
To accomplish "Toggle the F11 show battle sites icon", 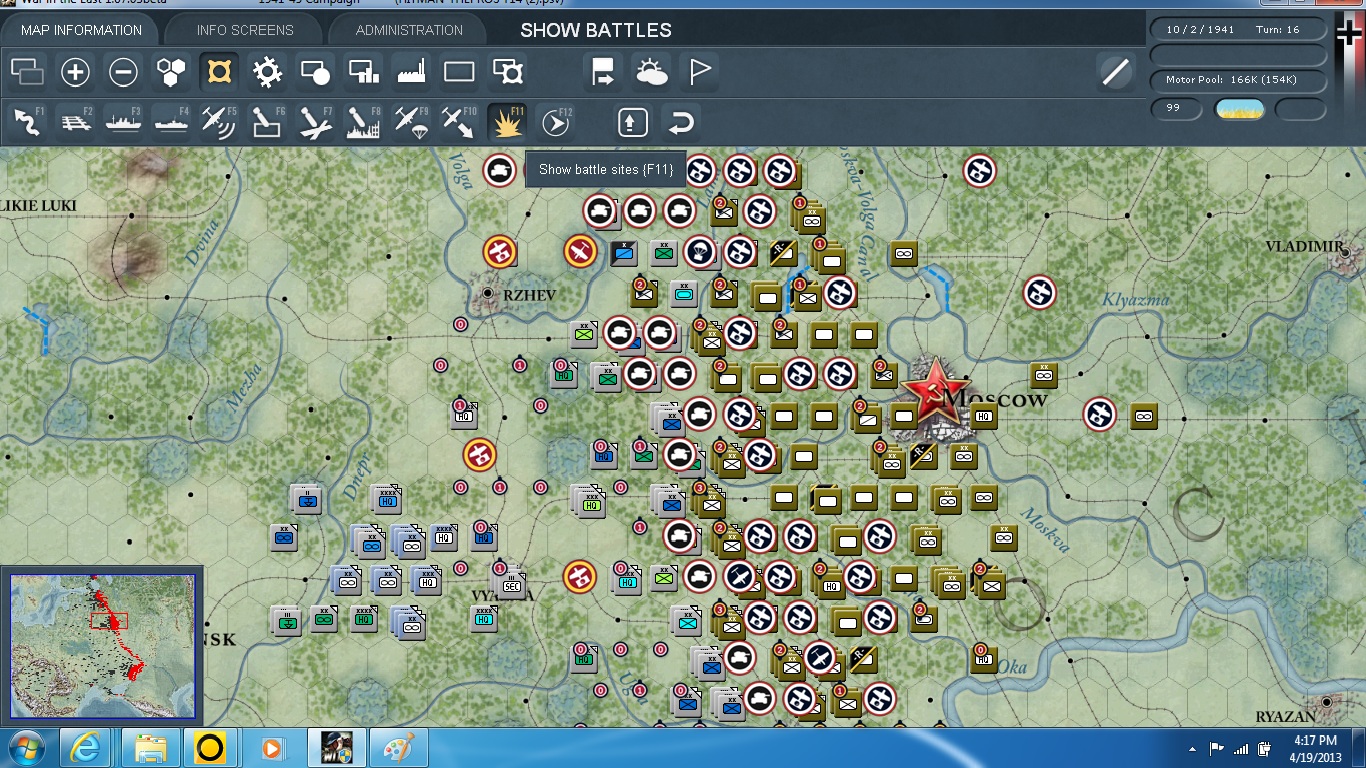I will pyautogui.click(x=507, y=121).
